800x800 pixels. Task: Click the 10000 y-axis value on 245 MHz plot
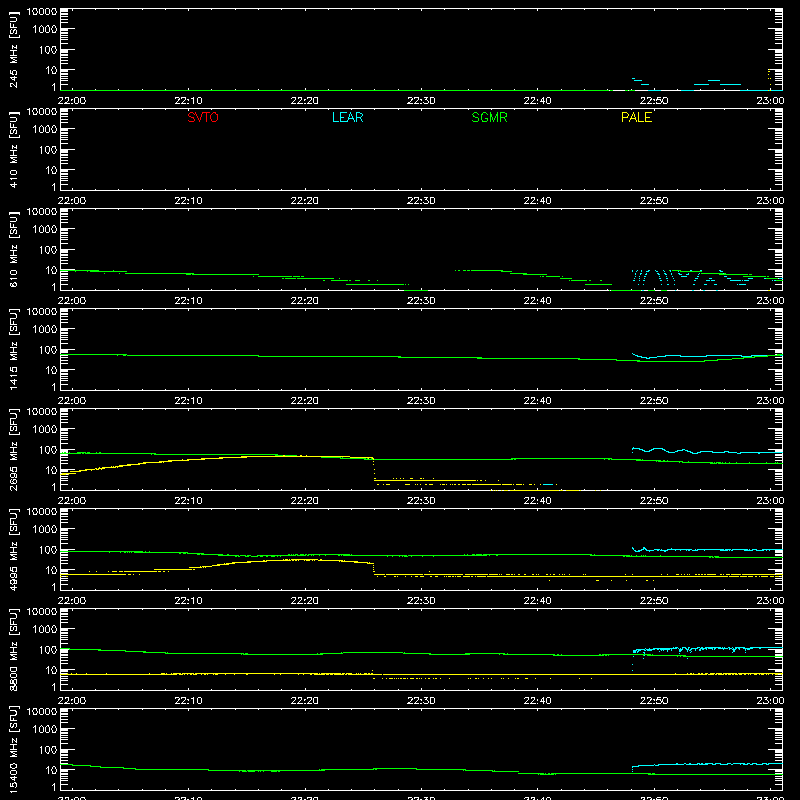pos(41,12)
